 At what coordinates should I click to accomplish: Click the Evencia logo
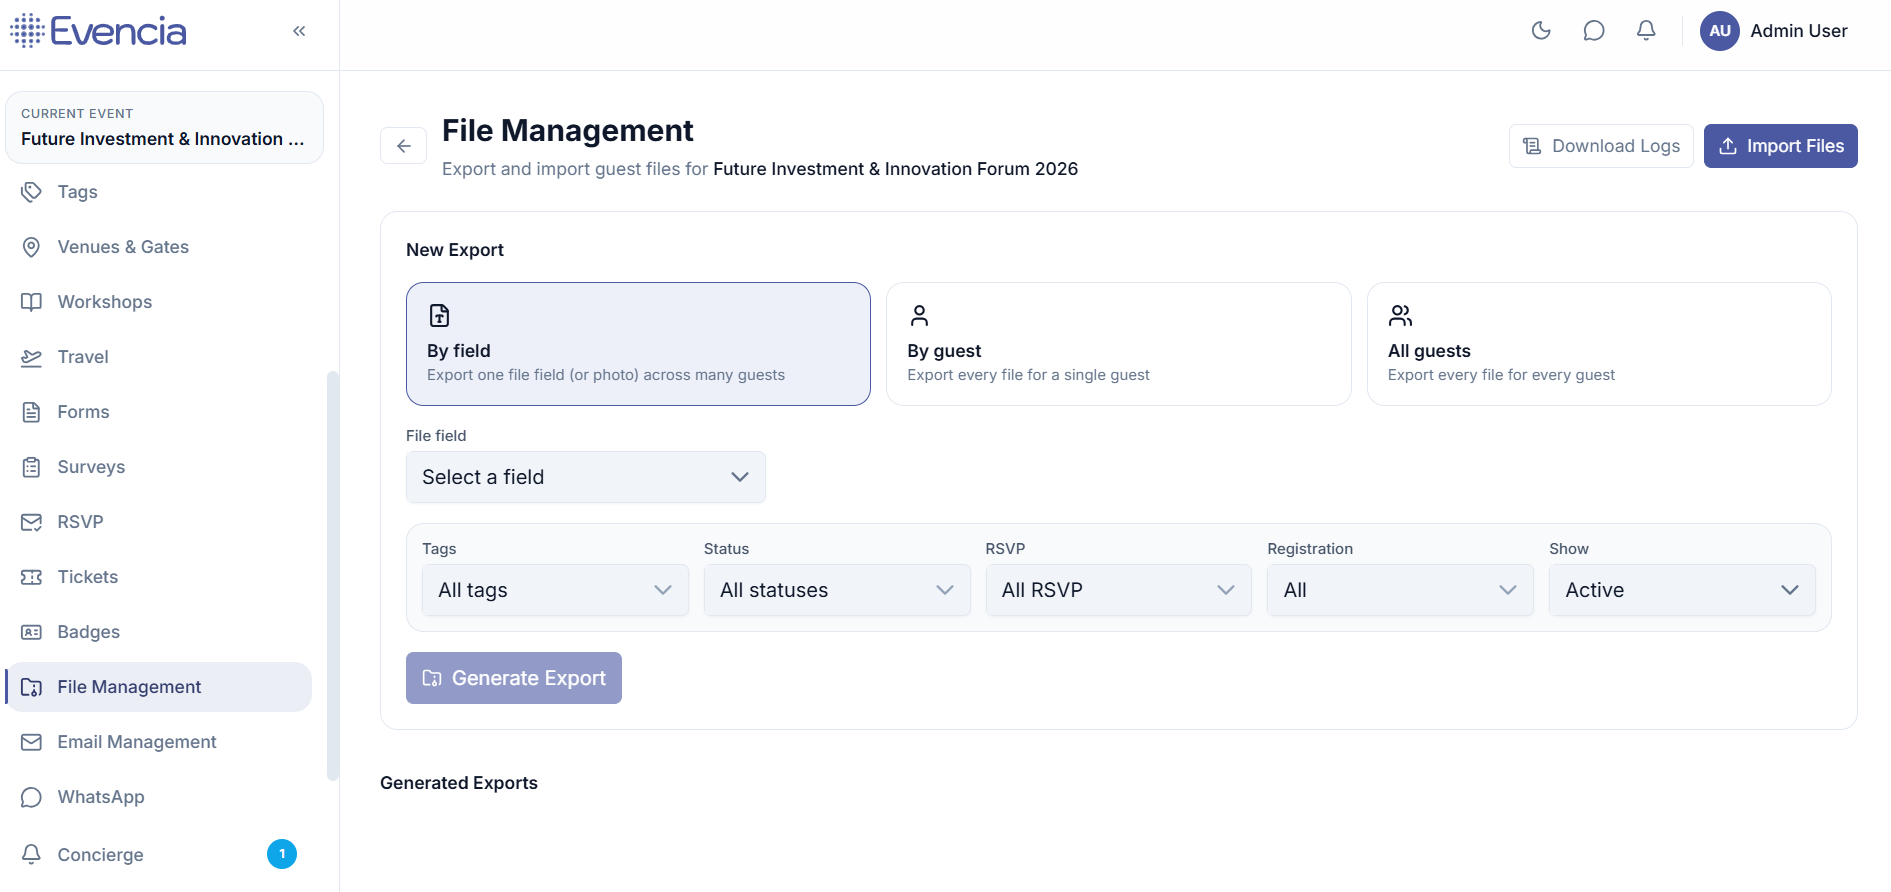(98, 31)
